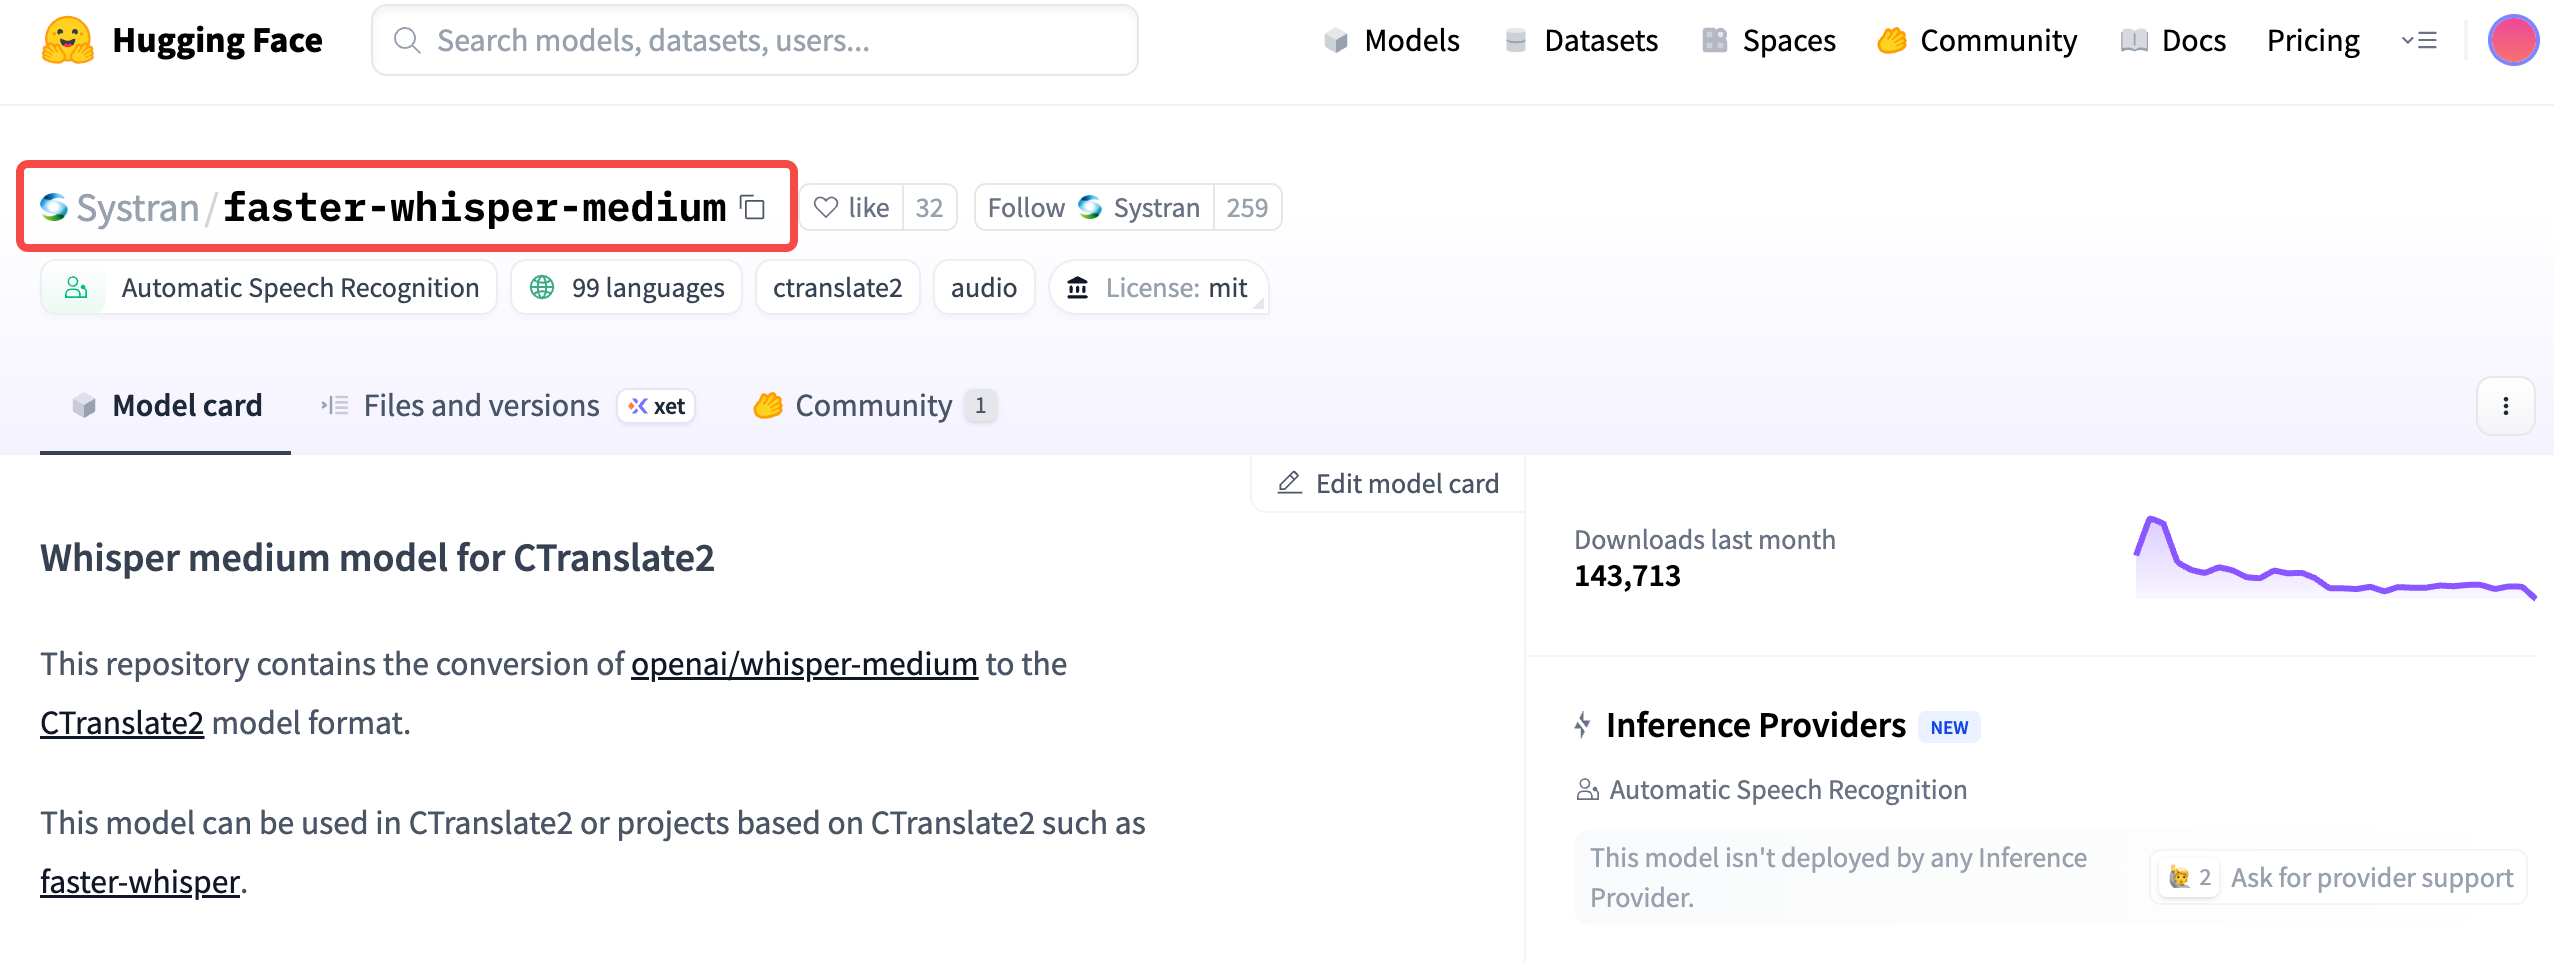This screenshot has height=962, width=2554.
Task: Open Docs in top navigation
Action: coord(2173,40)
